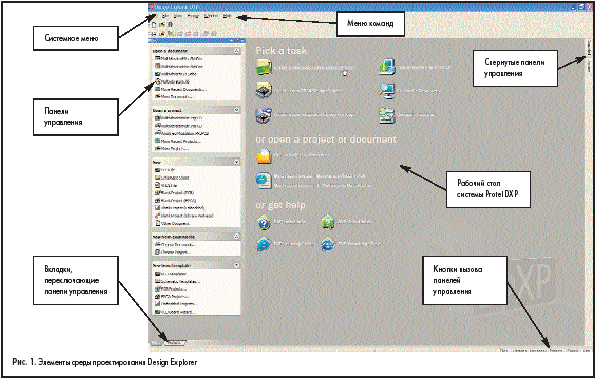Toggle the Open a project section chevron
595x379 pixels.
click(x=236, y=110)
